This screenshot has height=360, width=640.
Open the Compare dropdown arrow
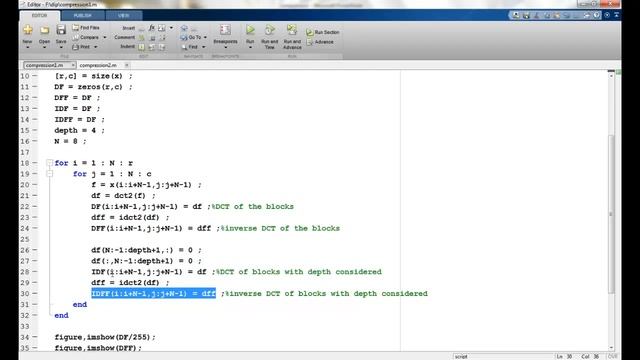104,38
